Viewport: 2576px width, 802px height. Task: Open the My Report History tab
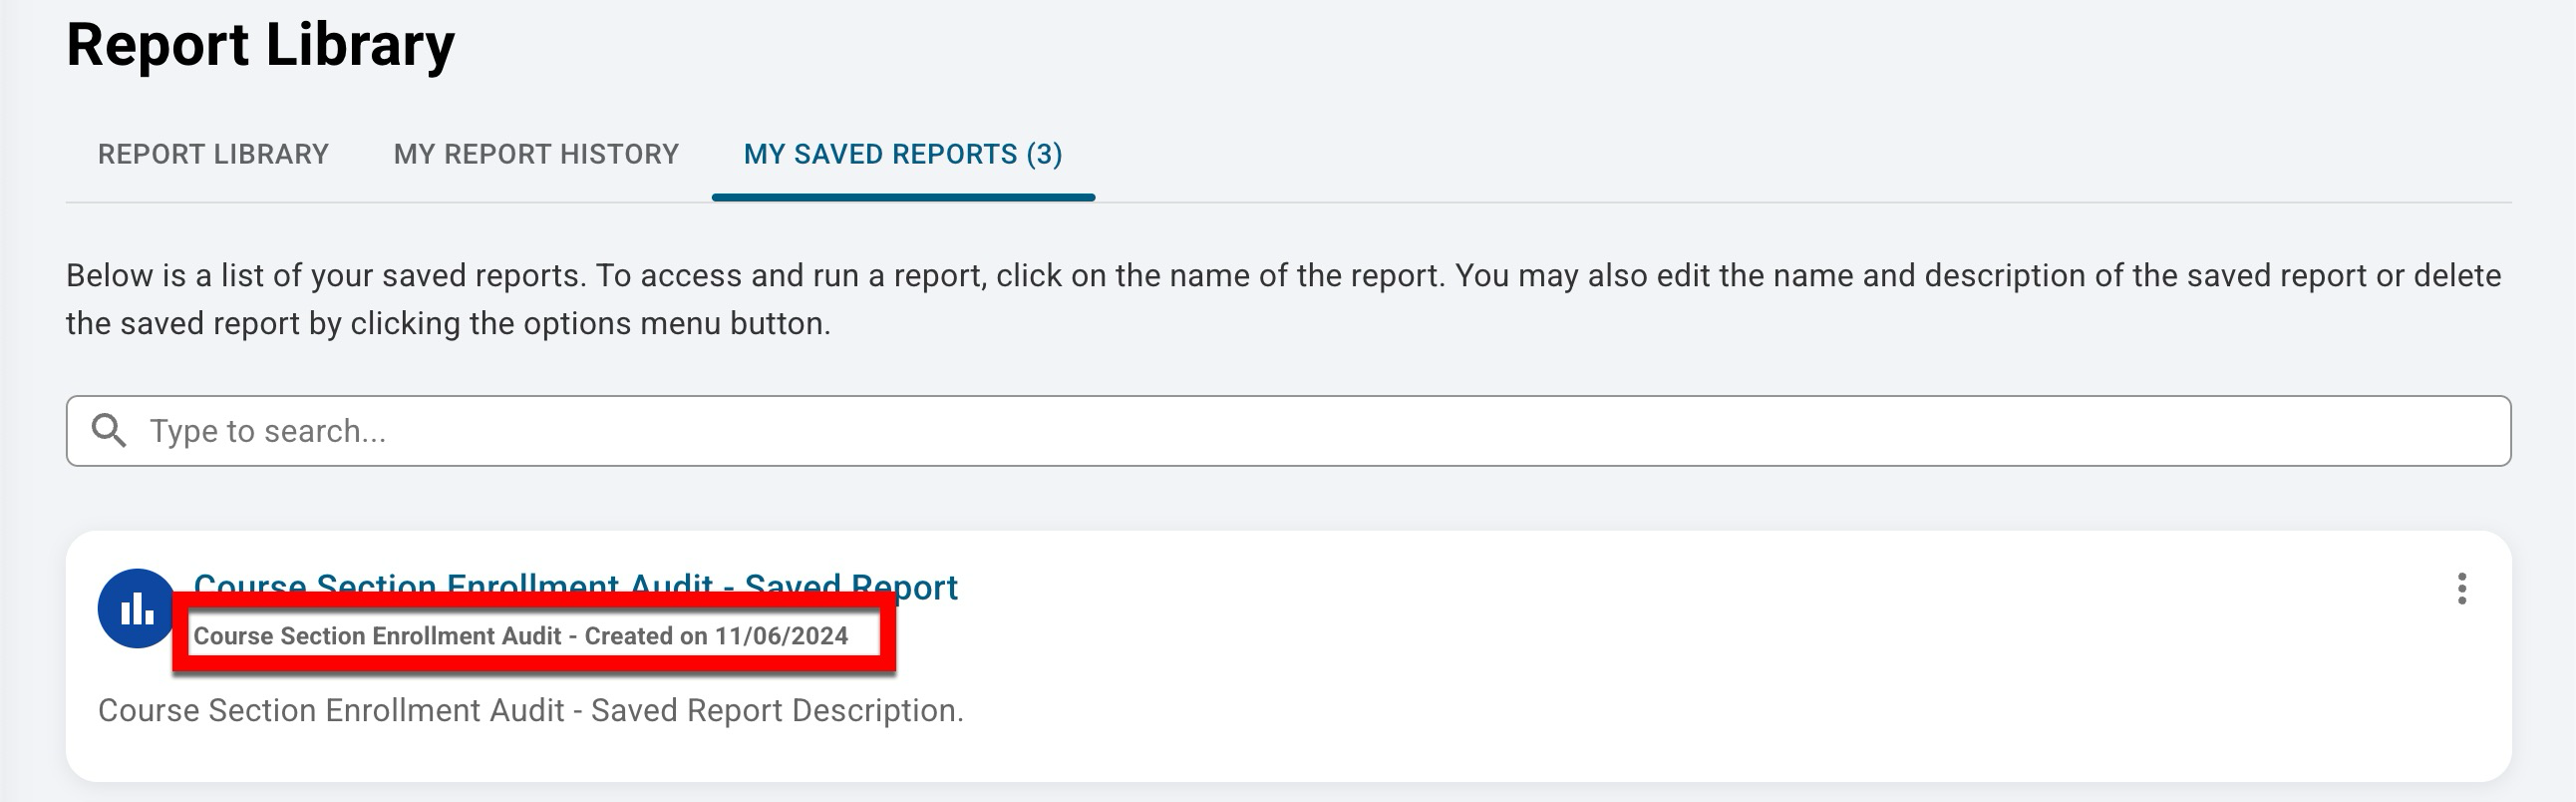click(x=536, y=154)
